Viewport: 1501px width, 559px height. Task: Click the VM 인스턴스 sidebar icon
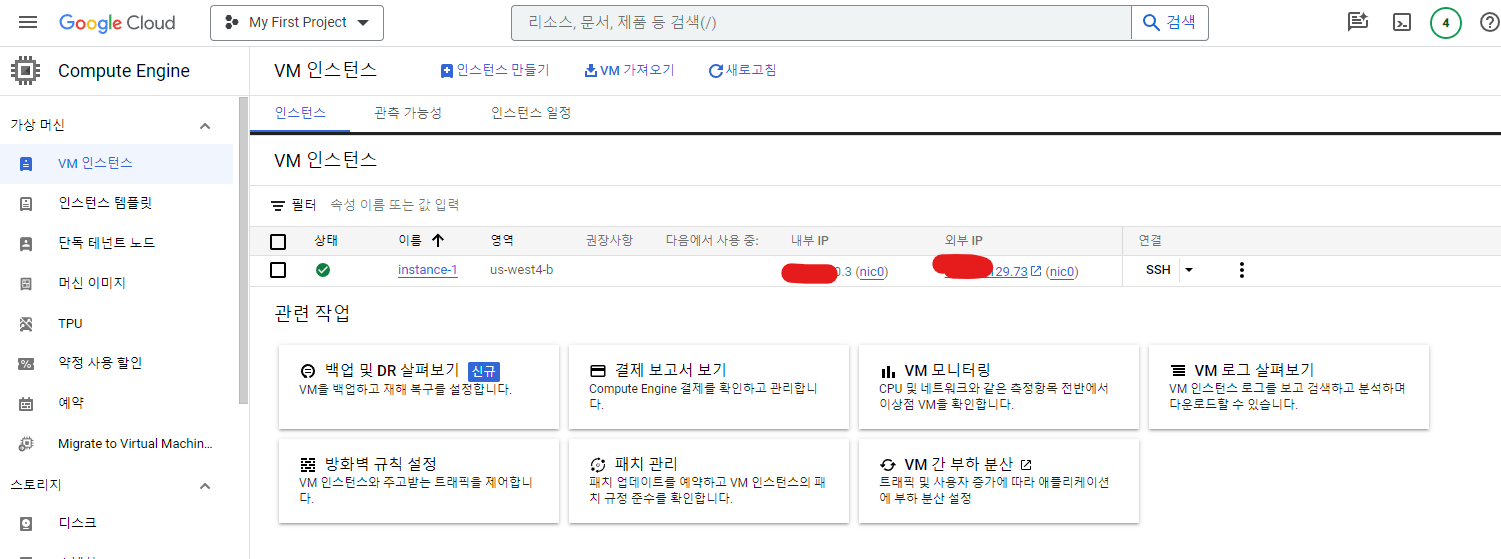pyautogui.click(x=26, y=164)
